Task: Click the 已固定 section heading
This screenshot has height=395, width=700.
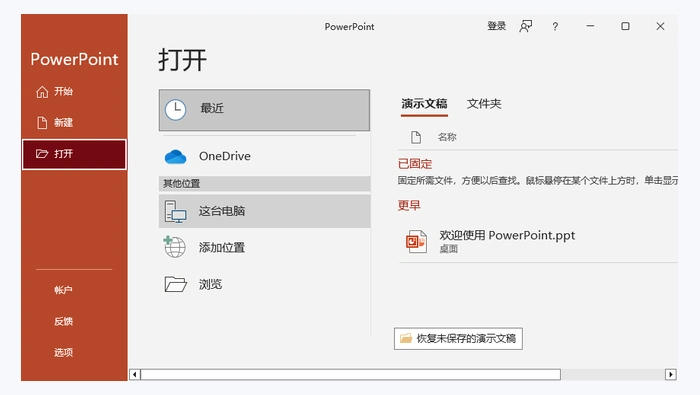Action: point(415,164)
